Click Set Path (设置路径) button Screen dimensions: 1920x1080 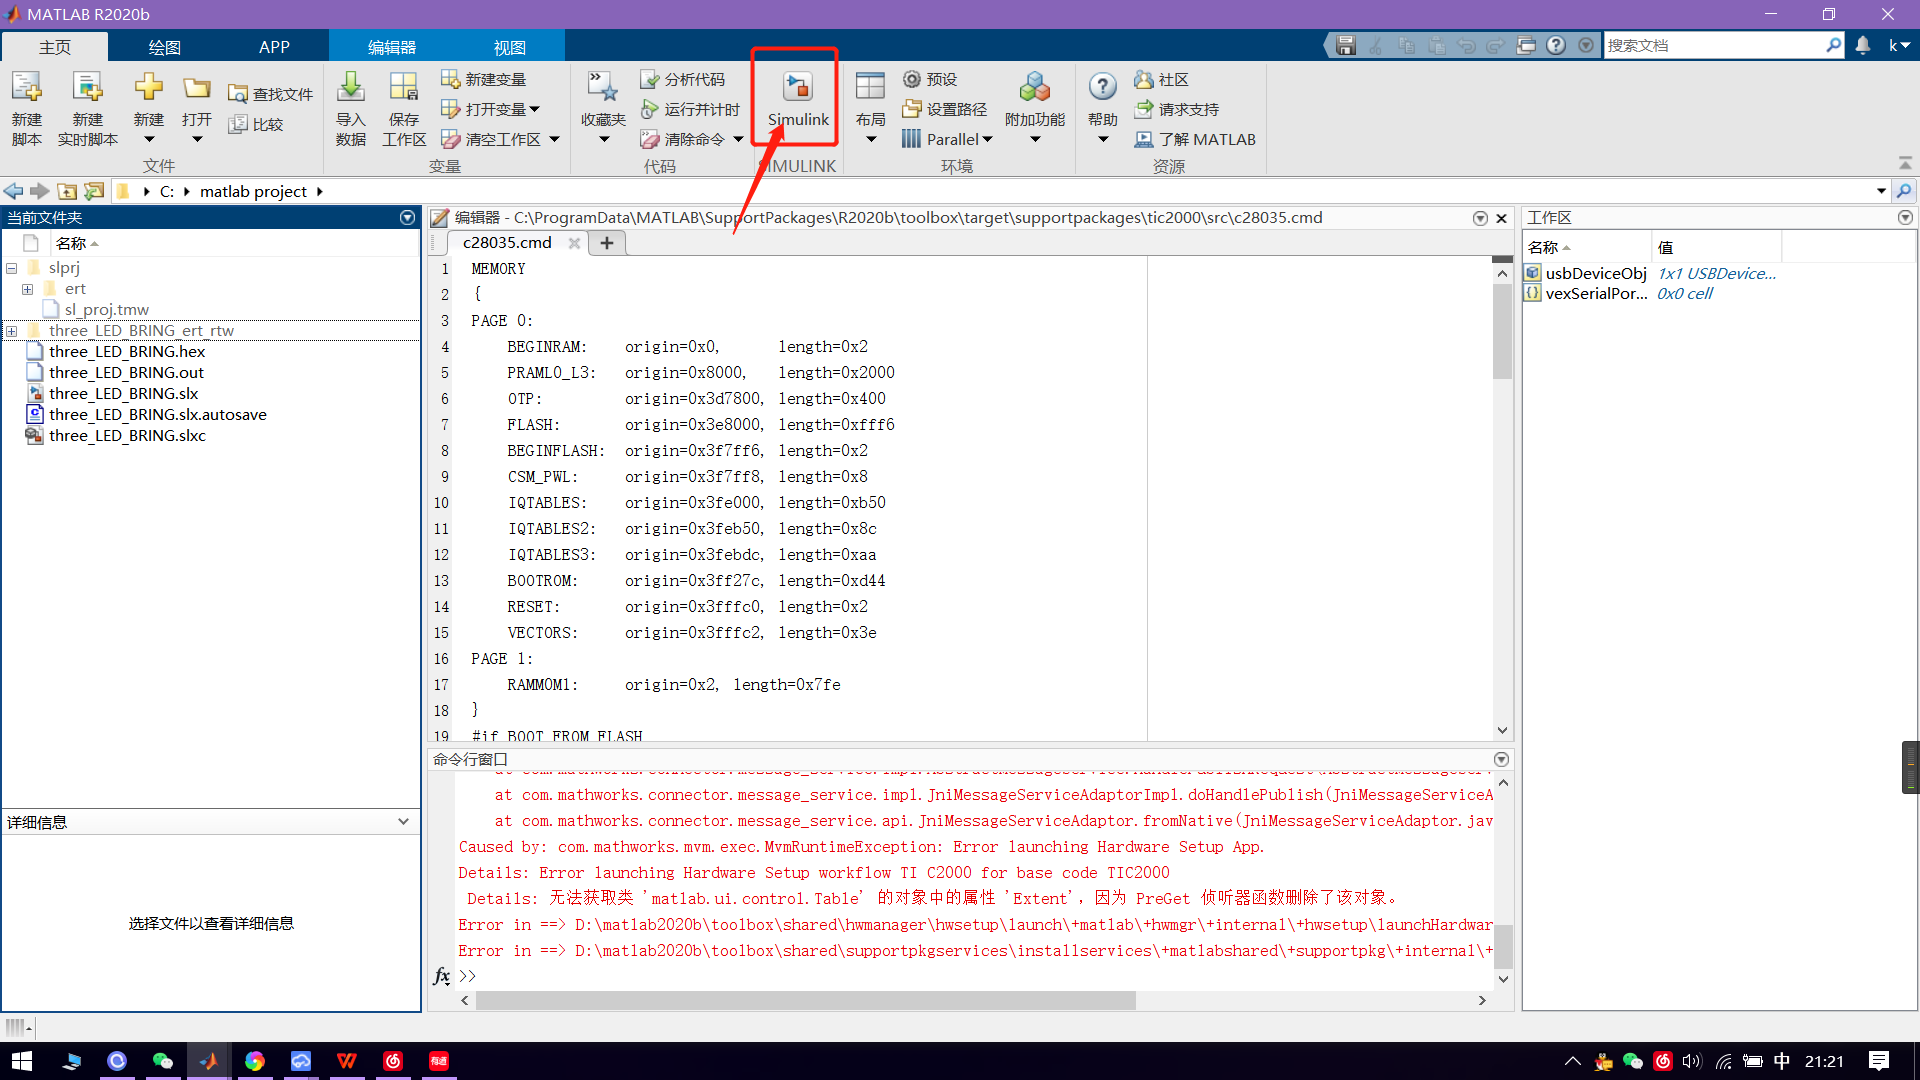click(x=945, y=109)
